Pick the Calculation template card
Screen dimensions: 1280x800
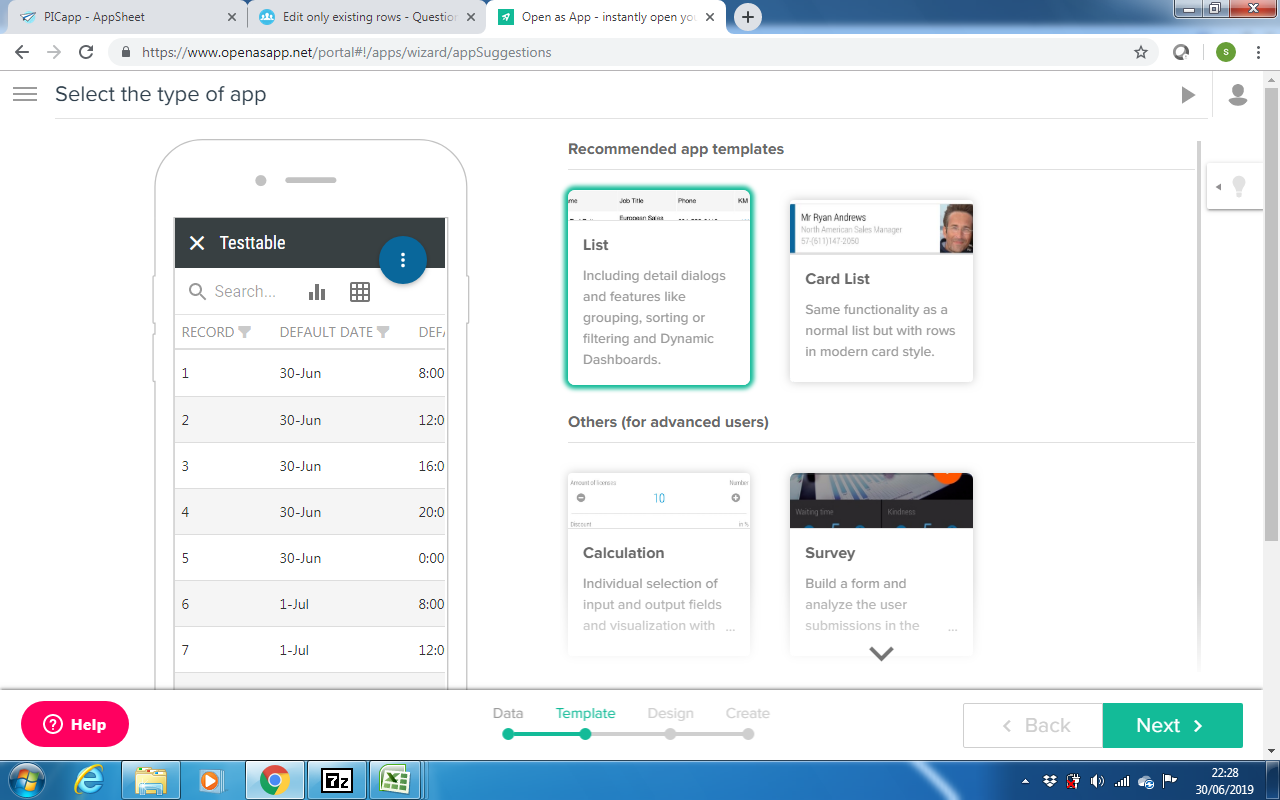[659, 564]
